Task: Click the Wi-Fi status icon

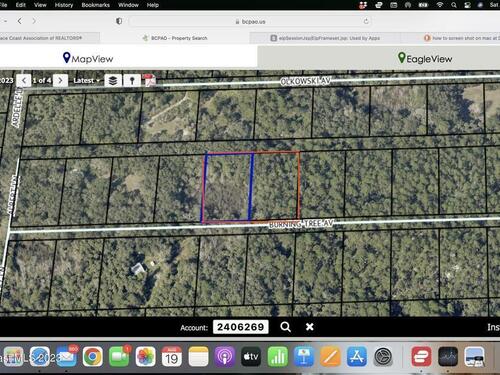Action: 440,5
